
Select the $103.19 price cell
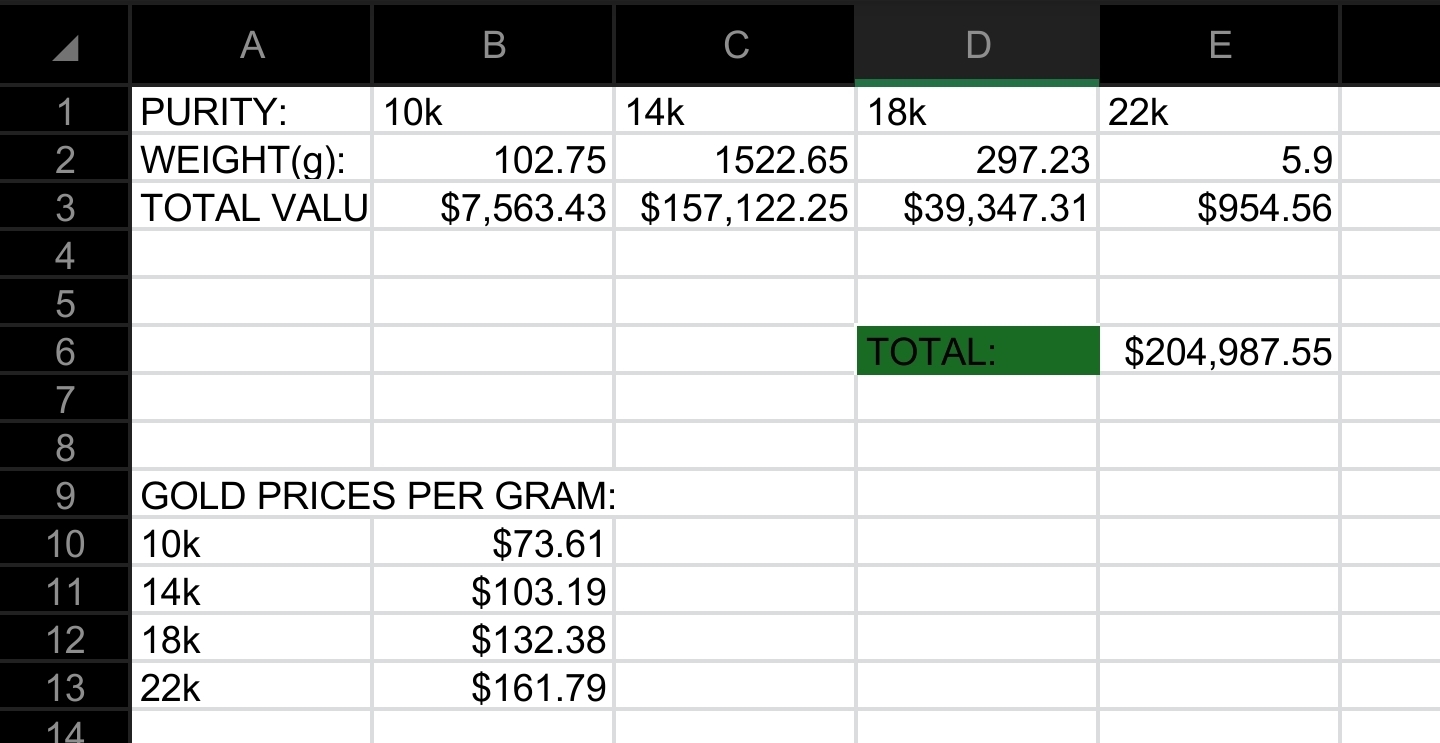click(493, 591)
